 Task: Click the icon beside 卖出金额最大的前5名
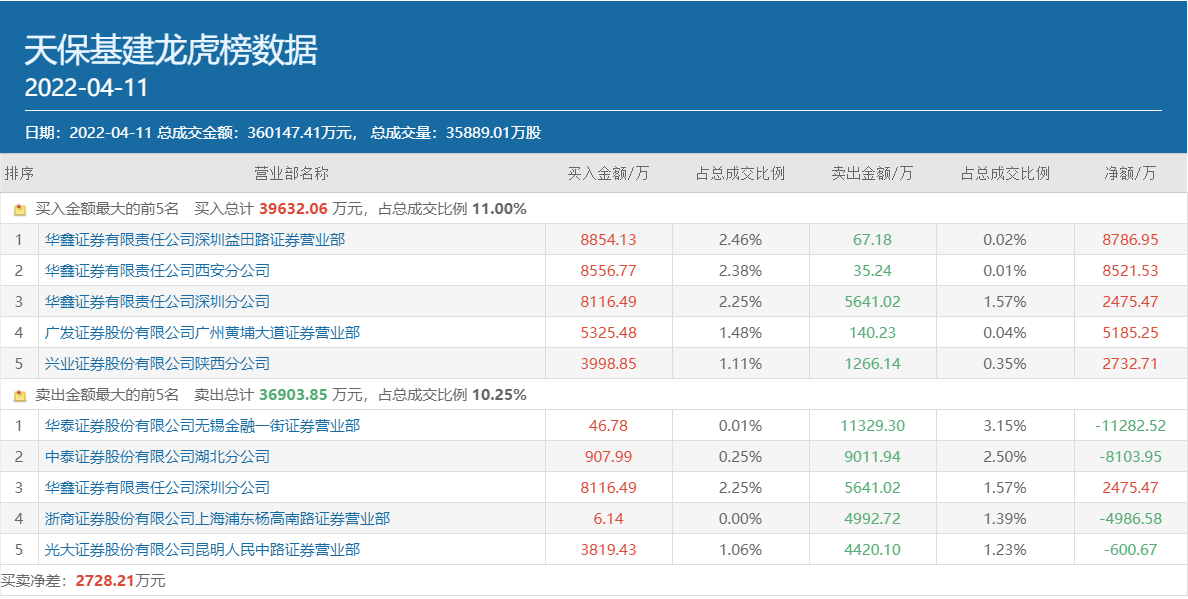click(20, 395)
